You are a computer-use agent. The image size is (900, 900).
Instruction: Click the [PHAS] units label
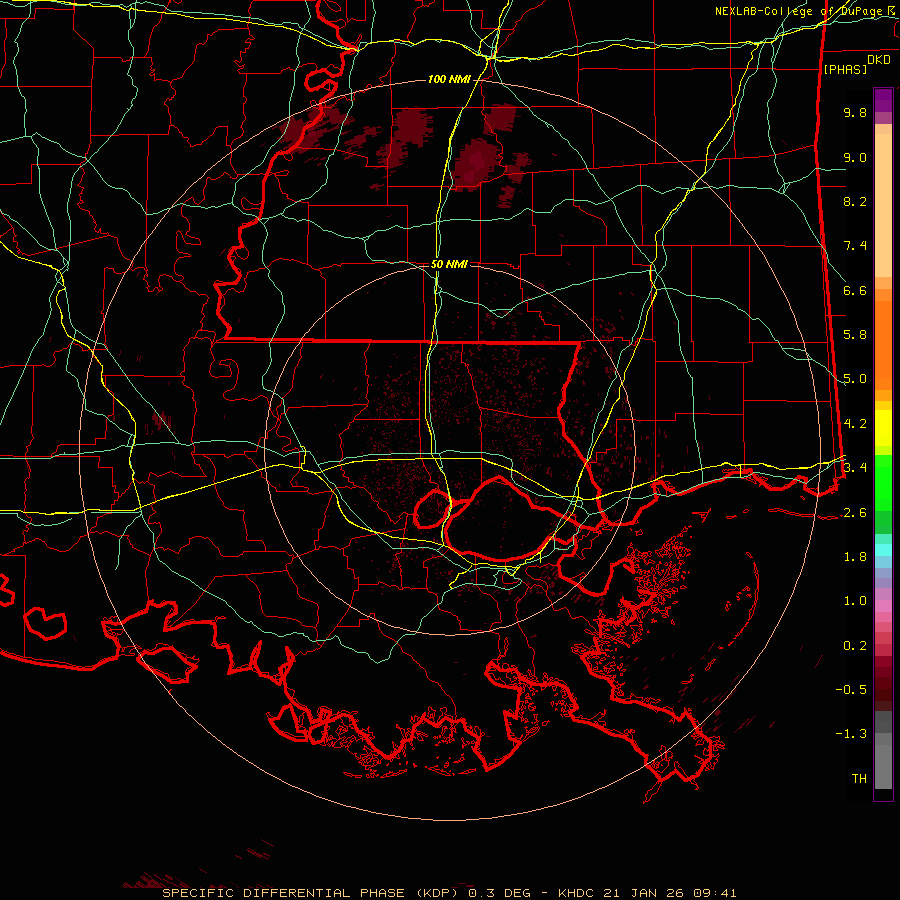(845, 70)
